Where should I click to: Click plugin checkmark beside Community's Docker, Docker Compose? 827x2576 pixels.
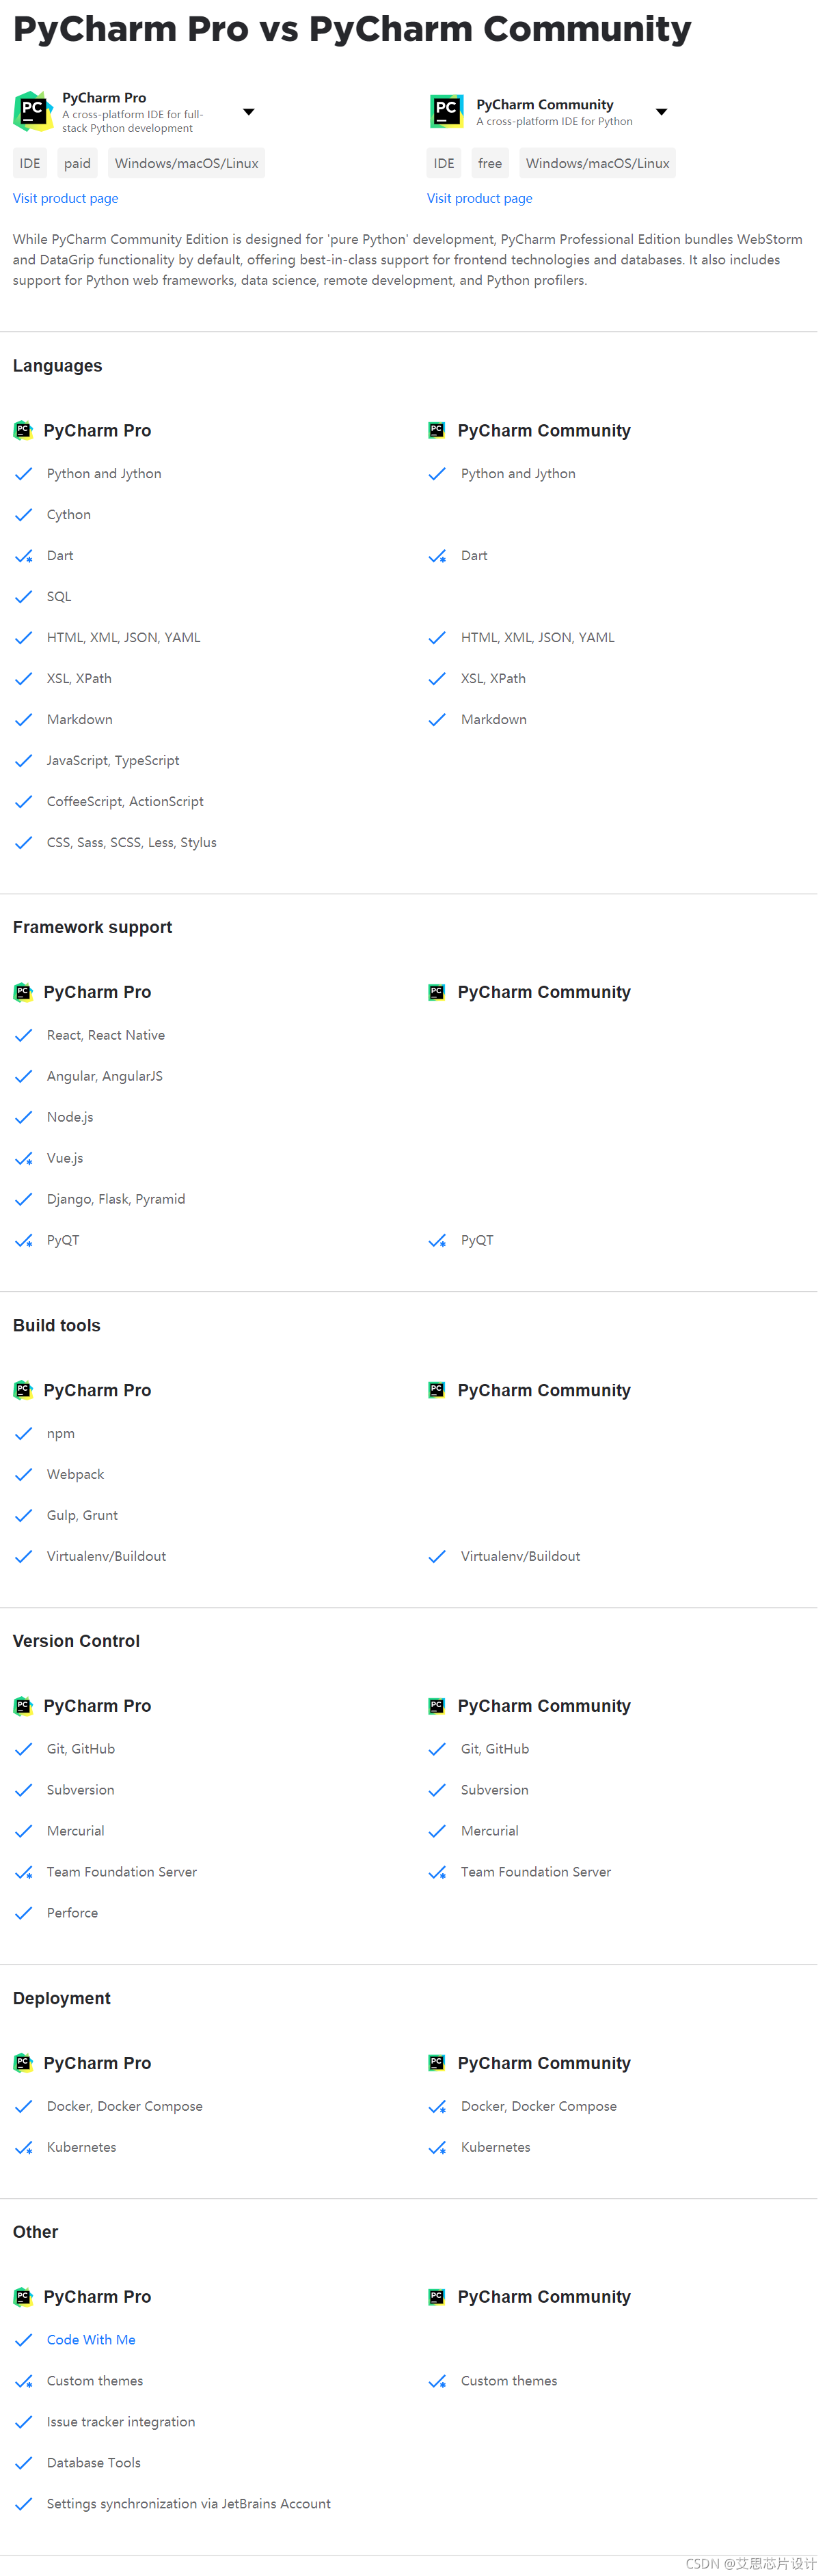coord(437,2107)
